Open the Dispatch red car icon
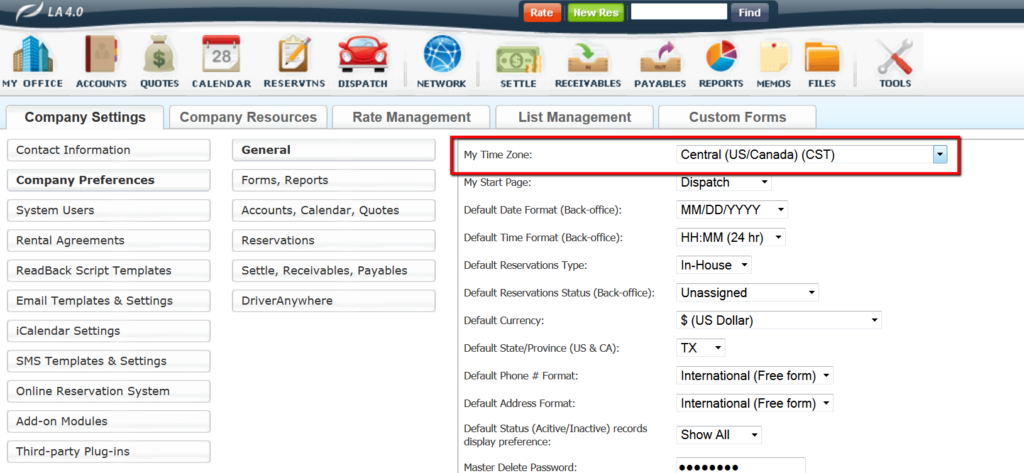The width and height of the screenshot is (1024, 473). [362, 56]
